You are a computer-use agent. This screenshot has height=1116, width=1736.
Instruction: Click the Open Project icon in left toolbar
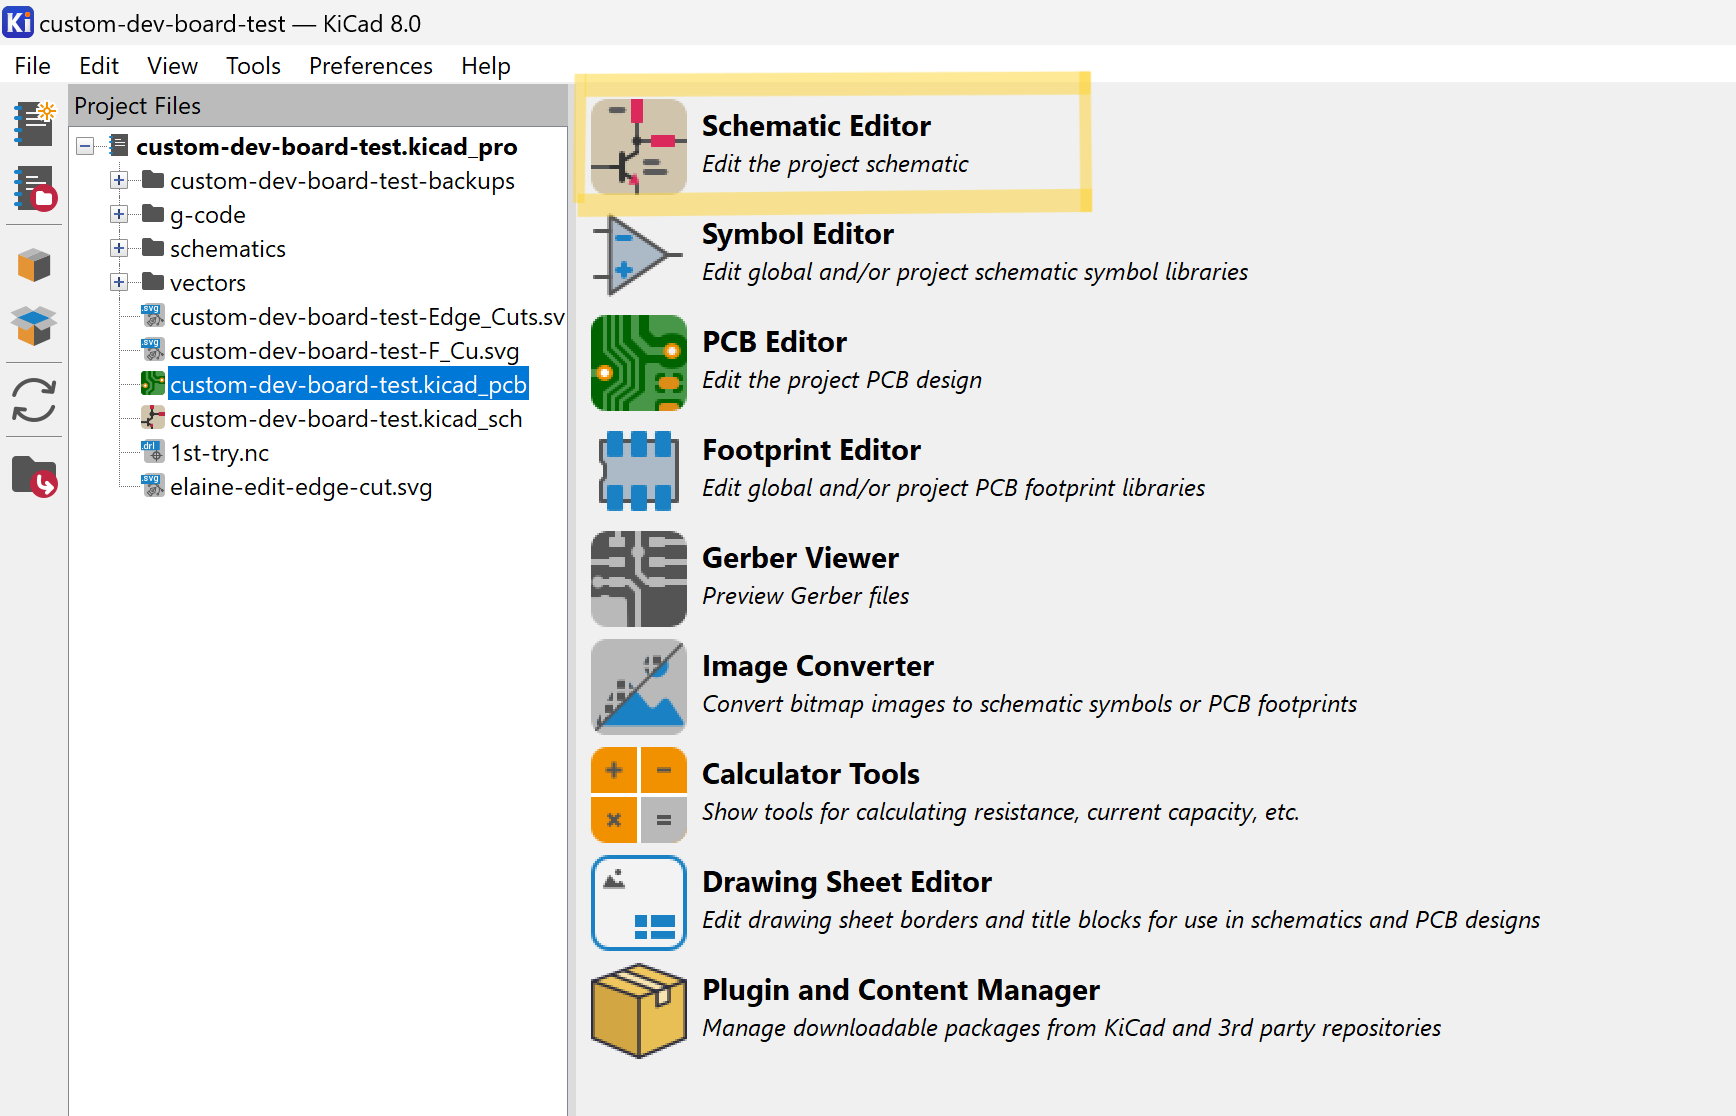tap(34, 188)
